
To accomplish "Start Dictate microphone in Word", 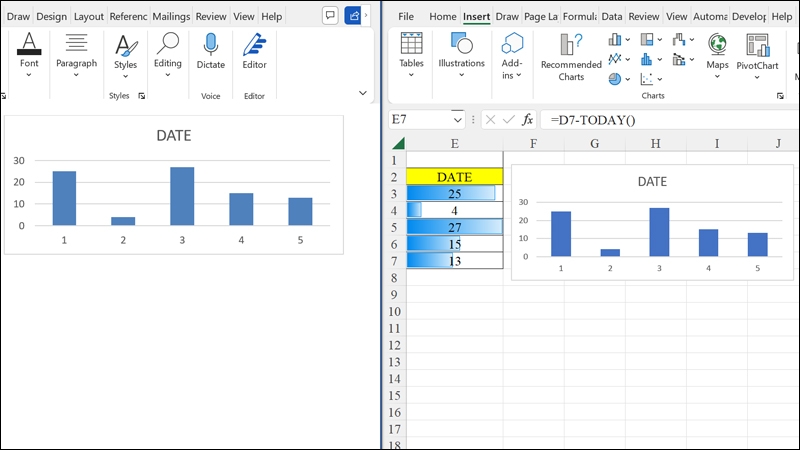I will 210,51.
